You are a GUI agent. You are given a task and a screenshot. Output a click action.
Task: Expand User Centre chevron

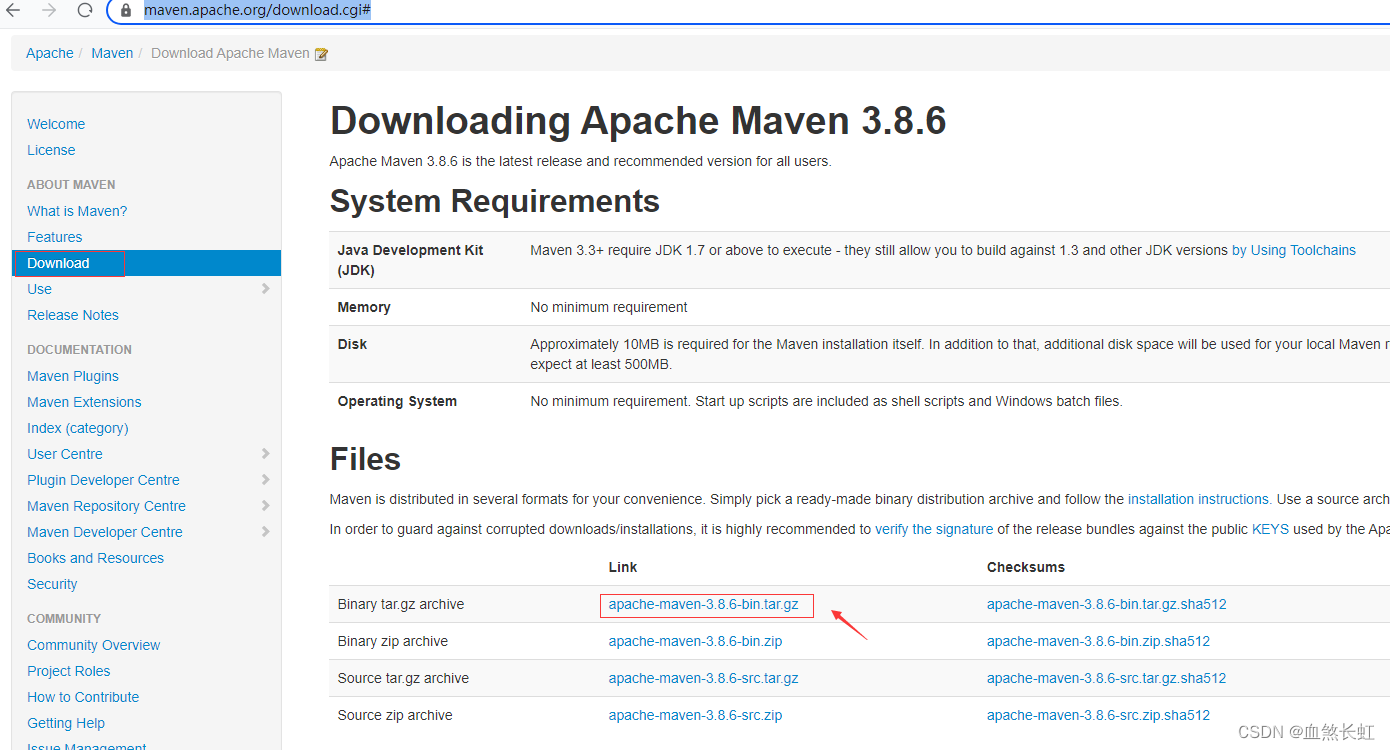click(265, 453)
